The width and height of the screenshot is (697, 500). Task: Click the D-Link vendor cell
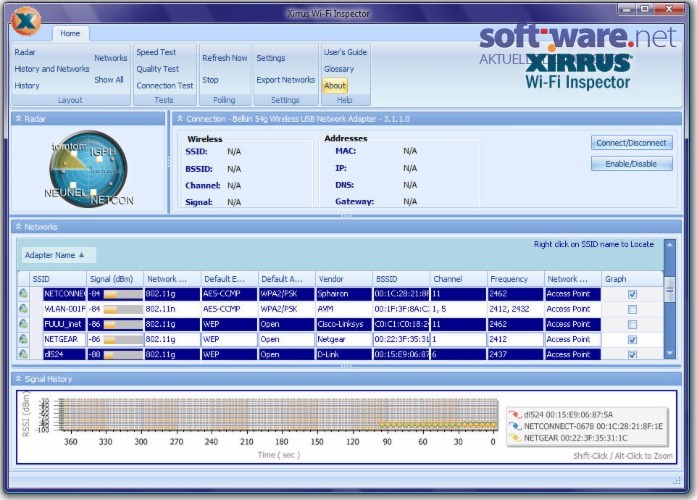344,354
